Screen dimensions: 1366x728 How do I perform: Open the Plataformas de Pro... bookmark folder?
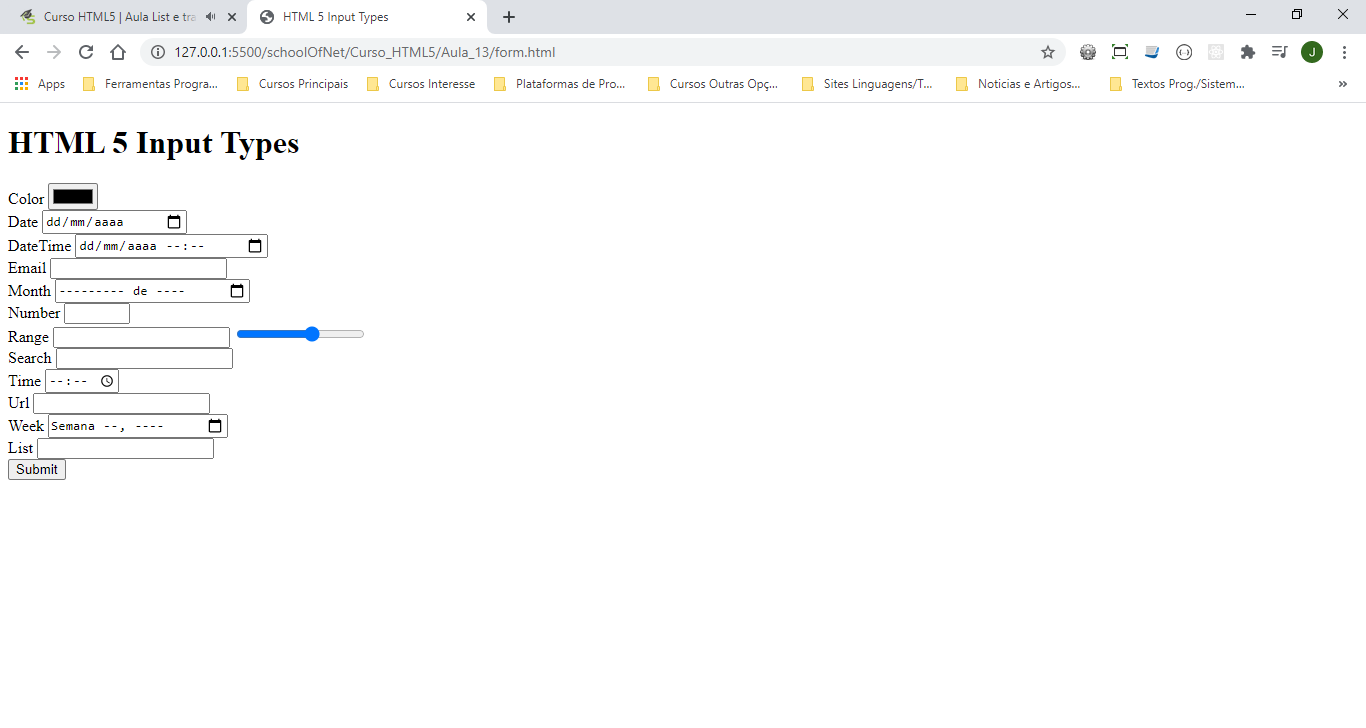pos(560,84)
